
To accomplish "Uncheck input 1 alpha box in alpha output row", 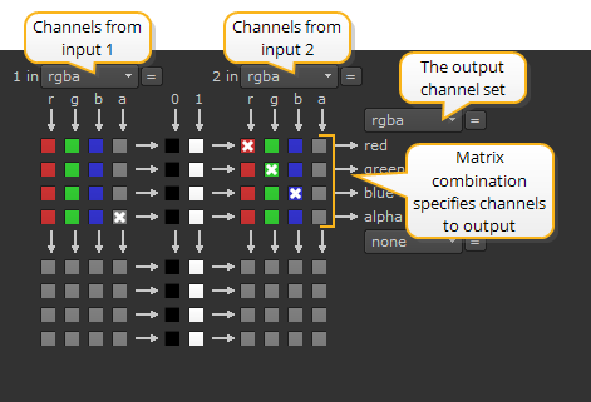I will coord(120,217).
